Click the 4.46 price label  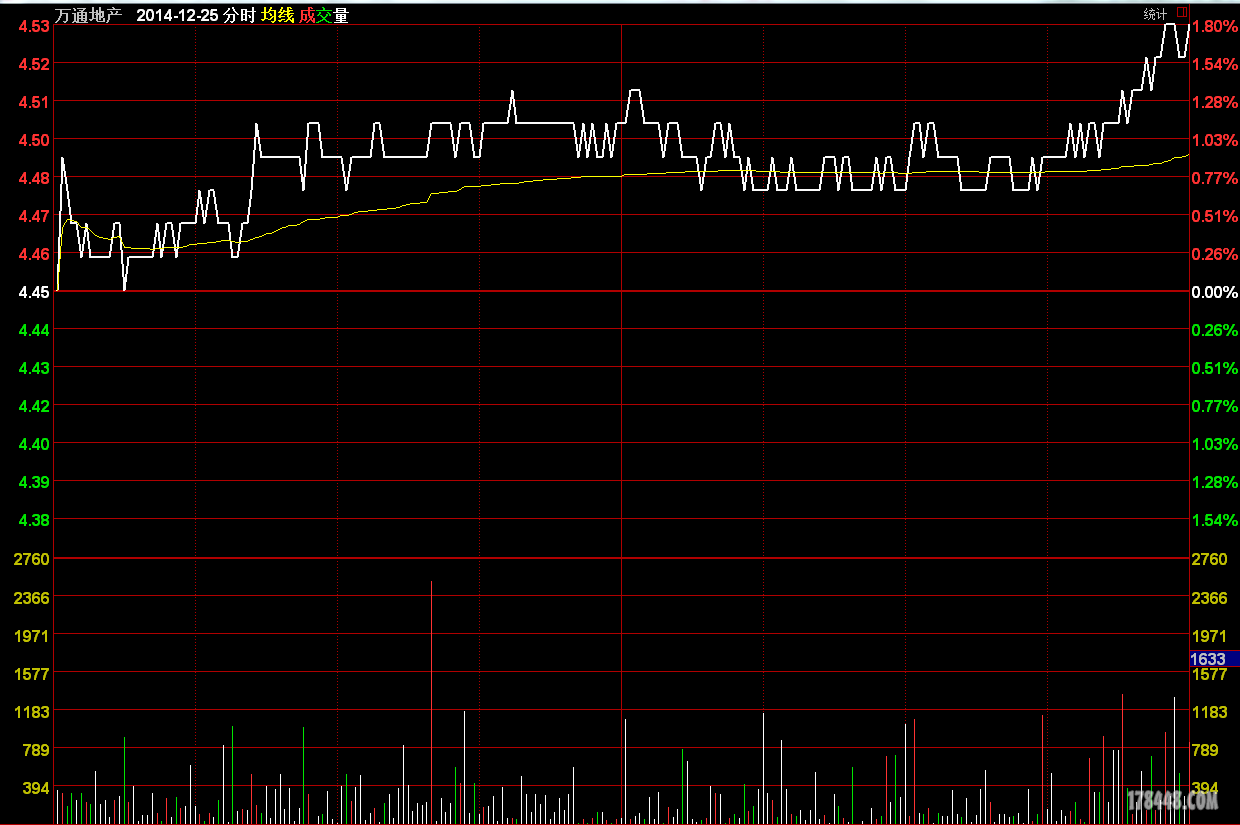(34, 254)
